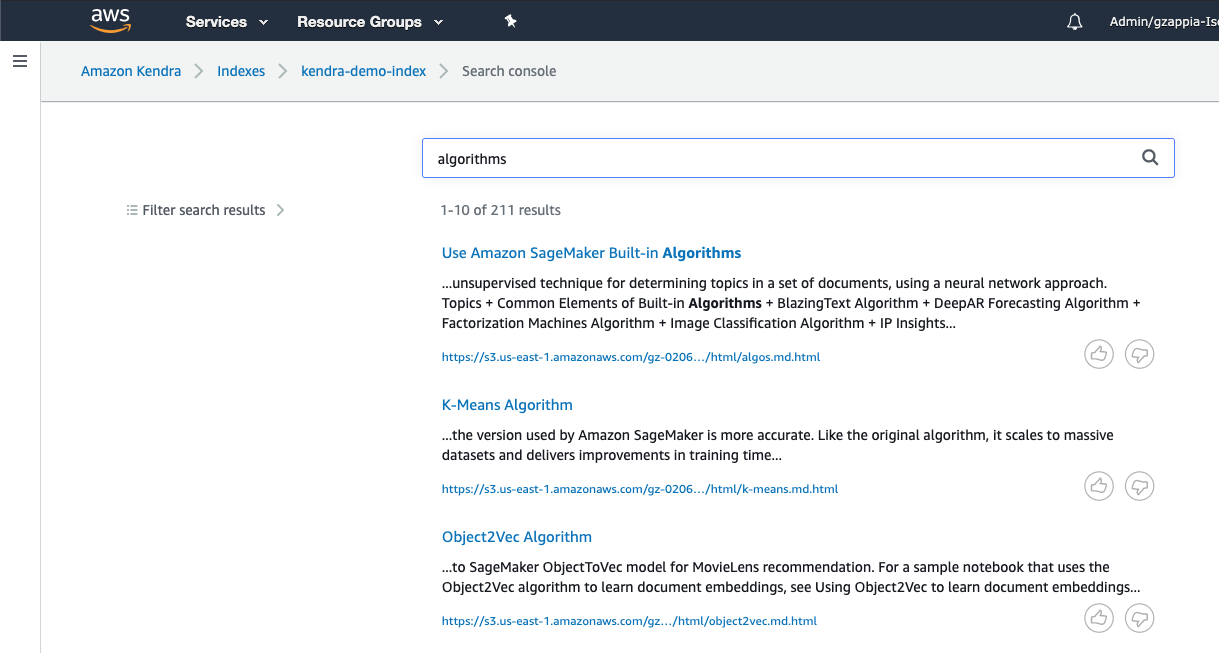Go to Indexes breadcrumb
Image resolution: width=1219 pixels, height=653 pixels.
241,71
